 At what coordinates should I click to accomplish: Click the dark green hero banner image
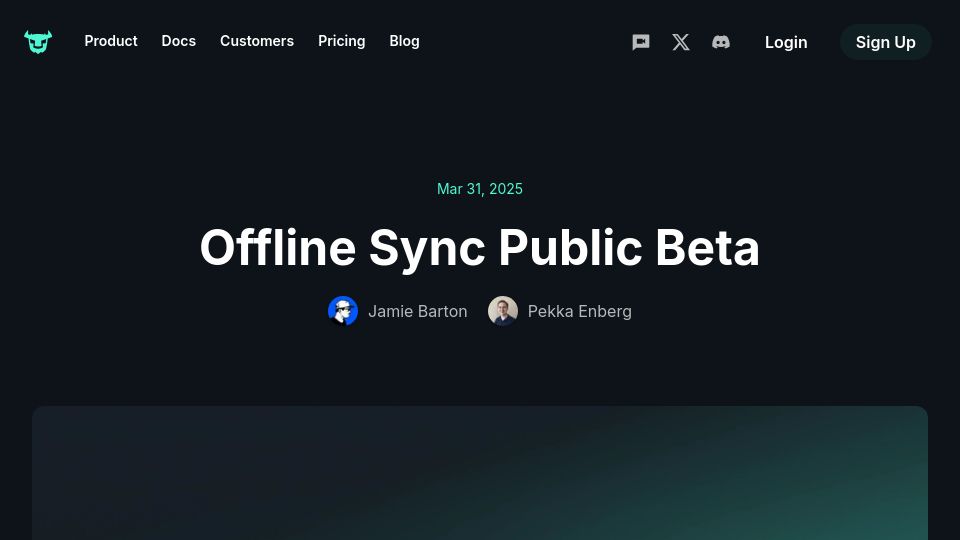tap(480, 473)
